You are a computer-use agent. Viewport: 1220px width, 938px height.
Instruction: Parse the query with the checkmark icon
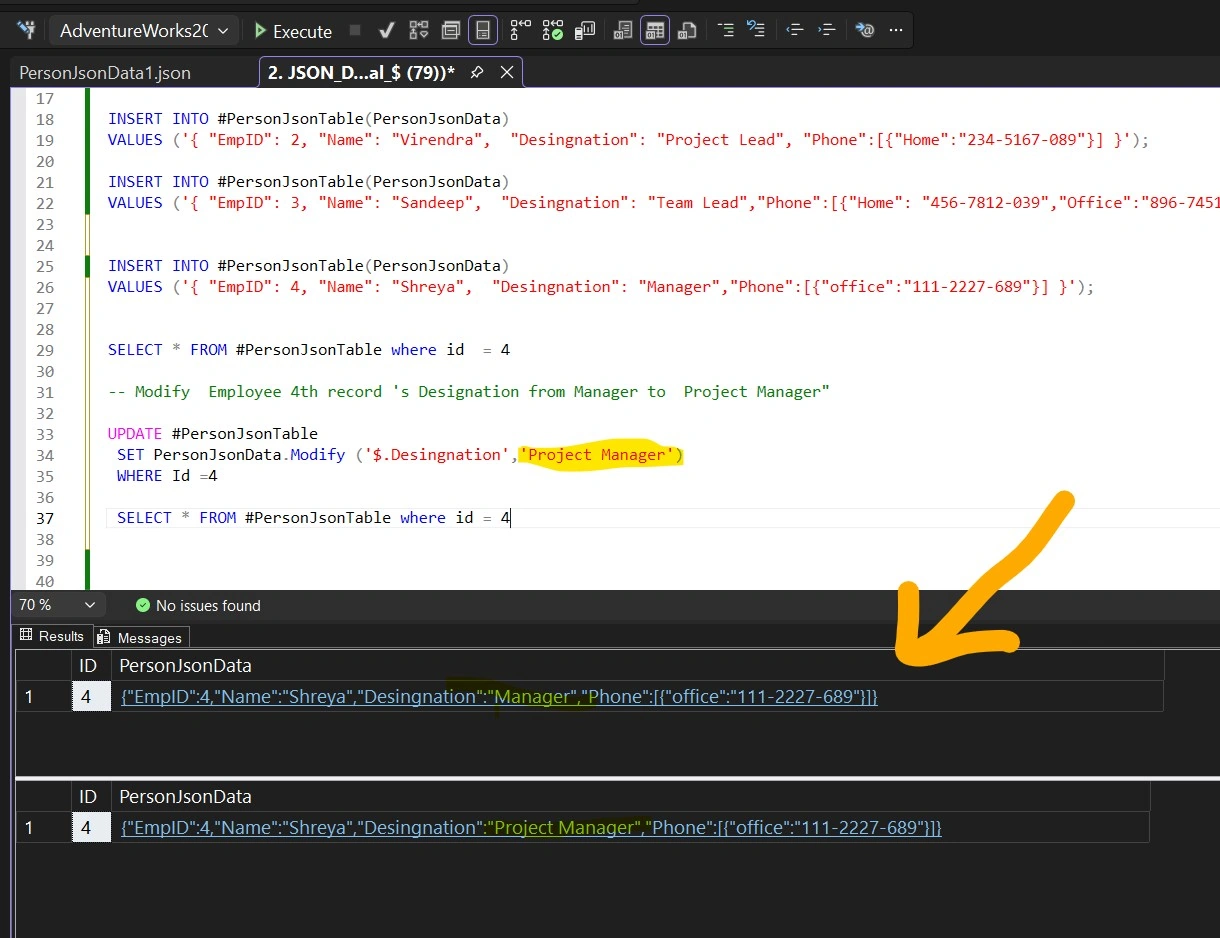(386, 31)
